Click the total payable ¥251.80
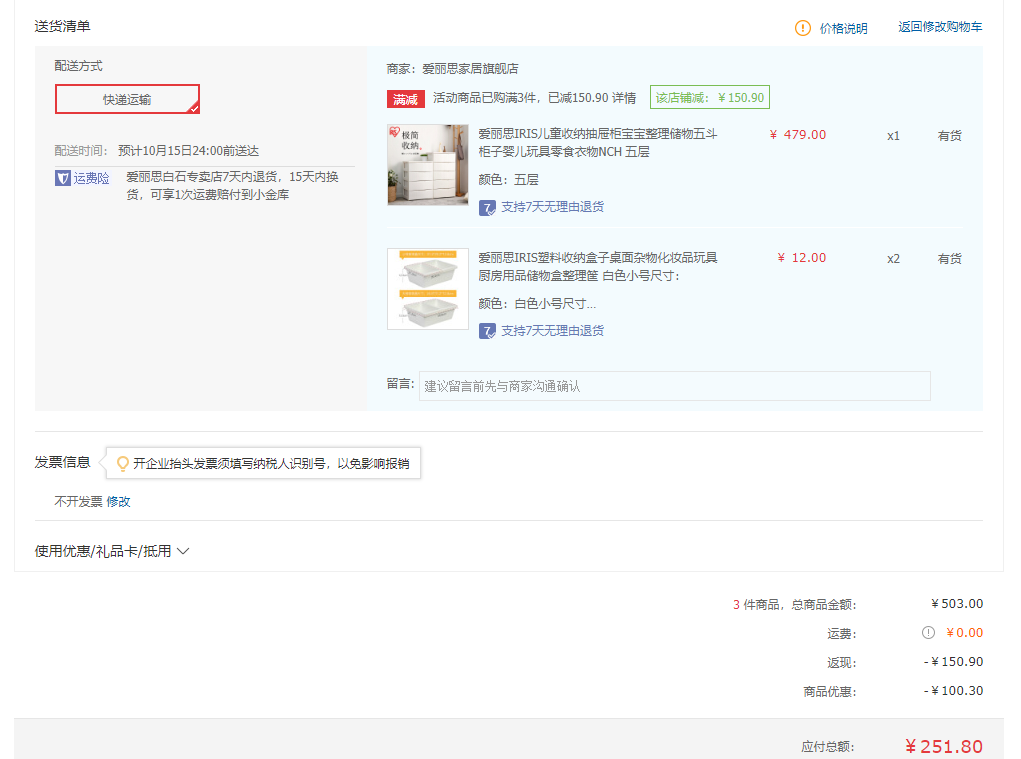1021x759 pixels. (x=944, y=747)
